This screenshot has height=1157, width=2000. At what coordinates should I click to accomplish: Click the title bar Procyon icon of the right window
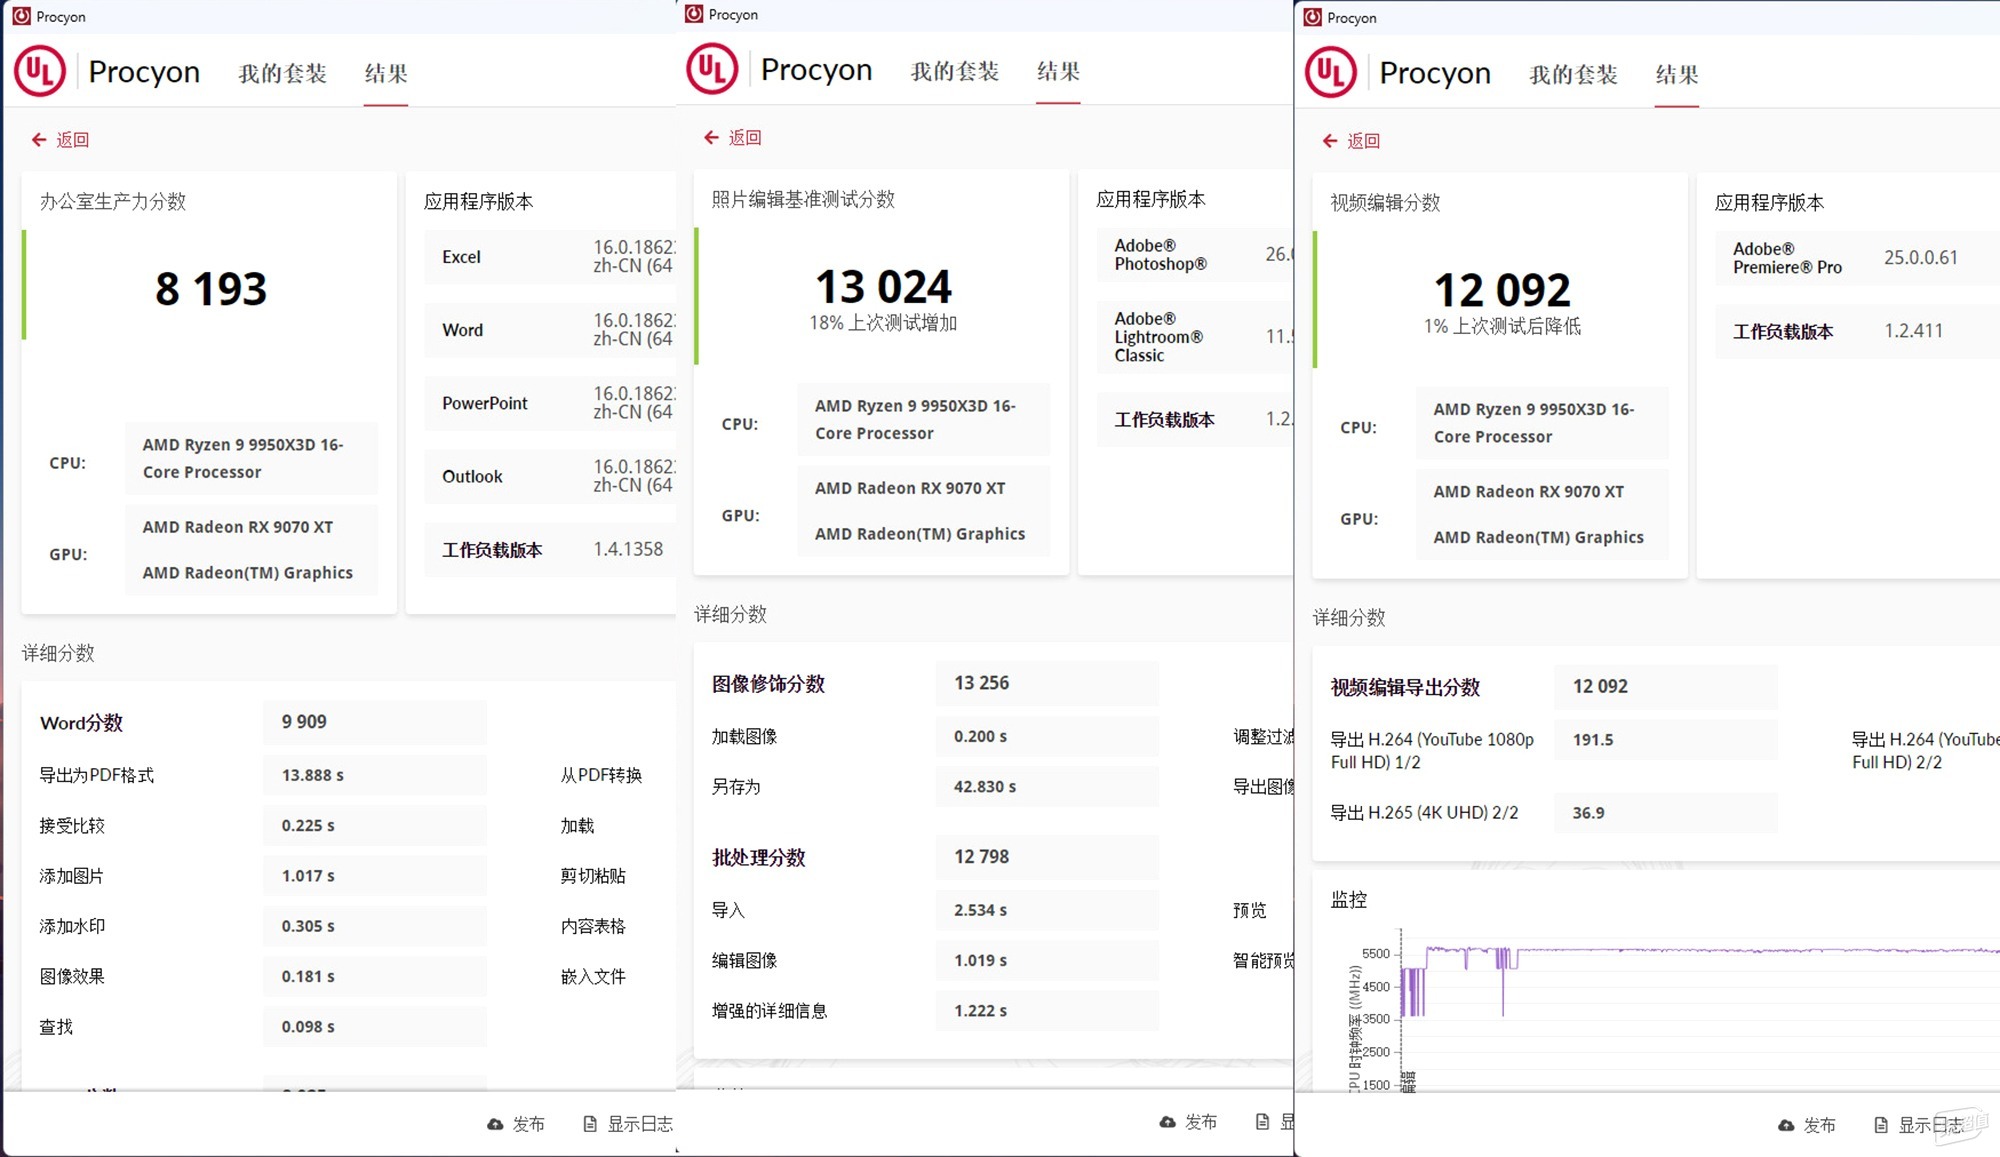pos(1312,17)
